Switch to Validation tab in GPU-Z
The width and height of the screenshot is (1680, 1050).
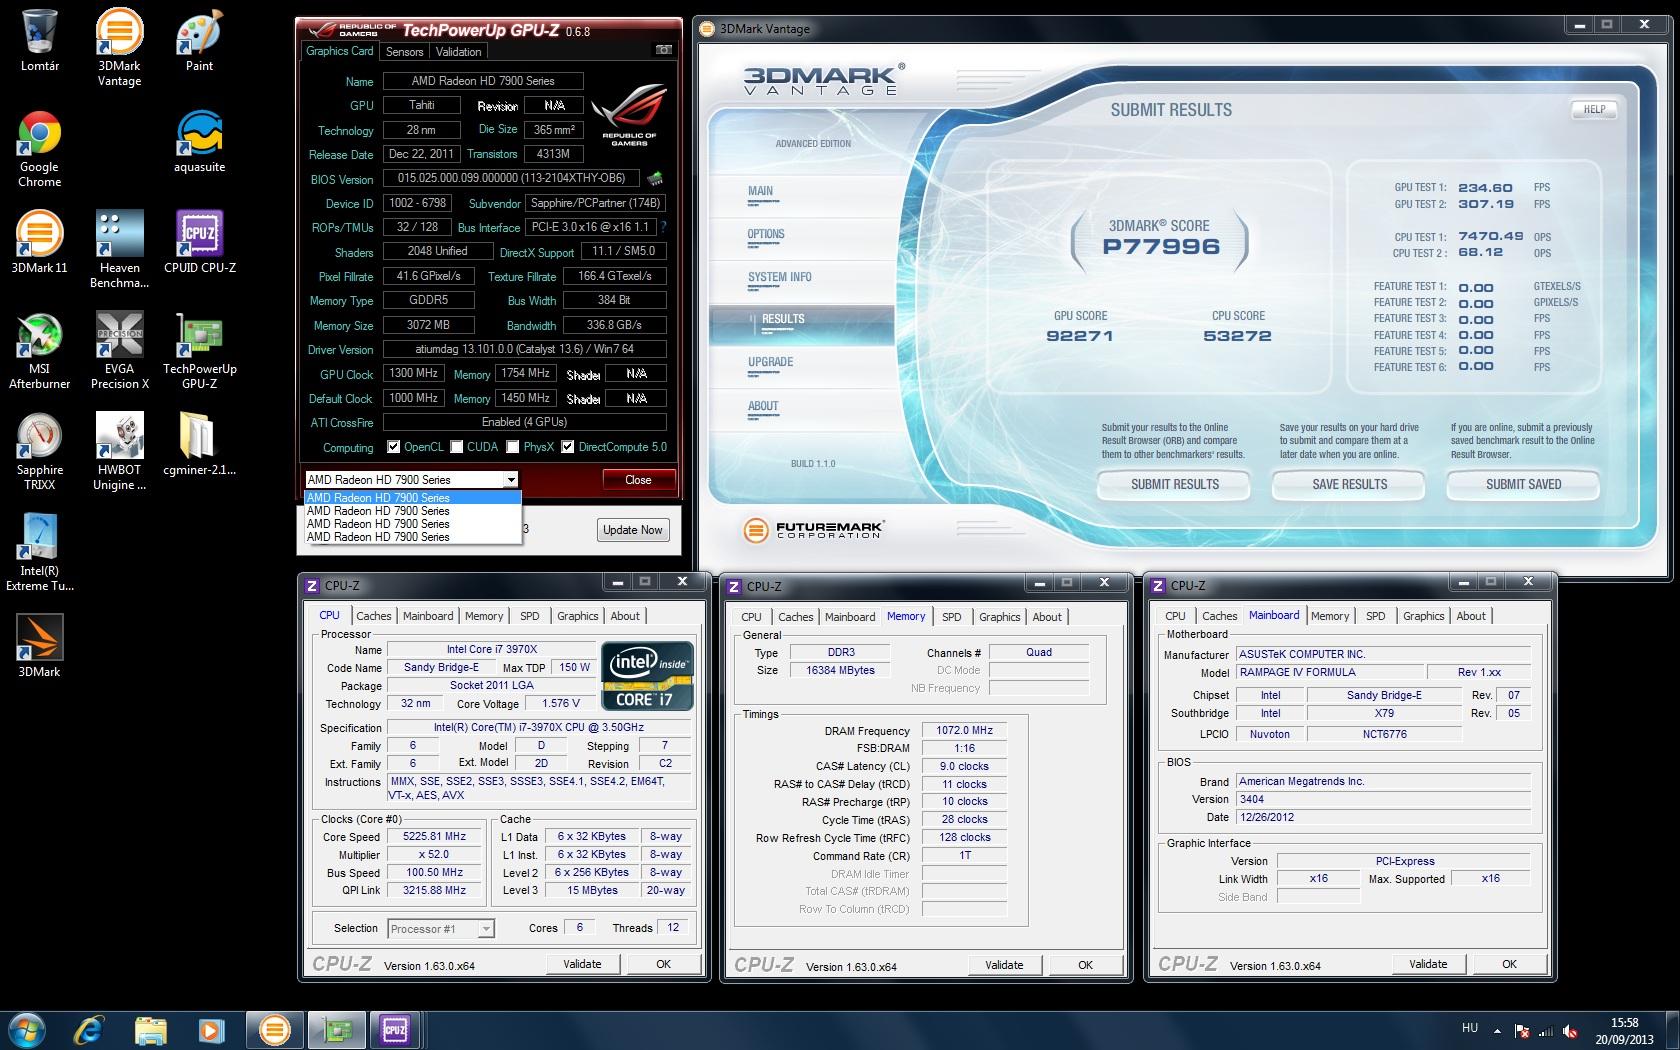point(459,52)
